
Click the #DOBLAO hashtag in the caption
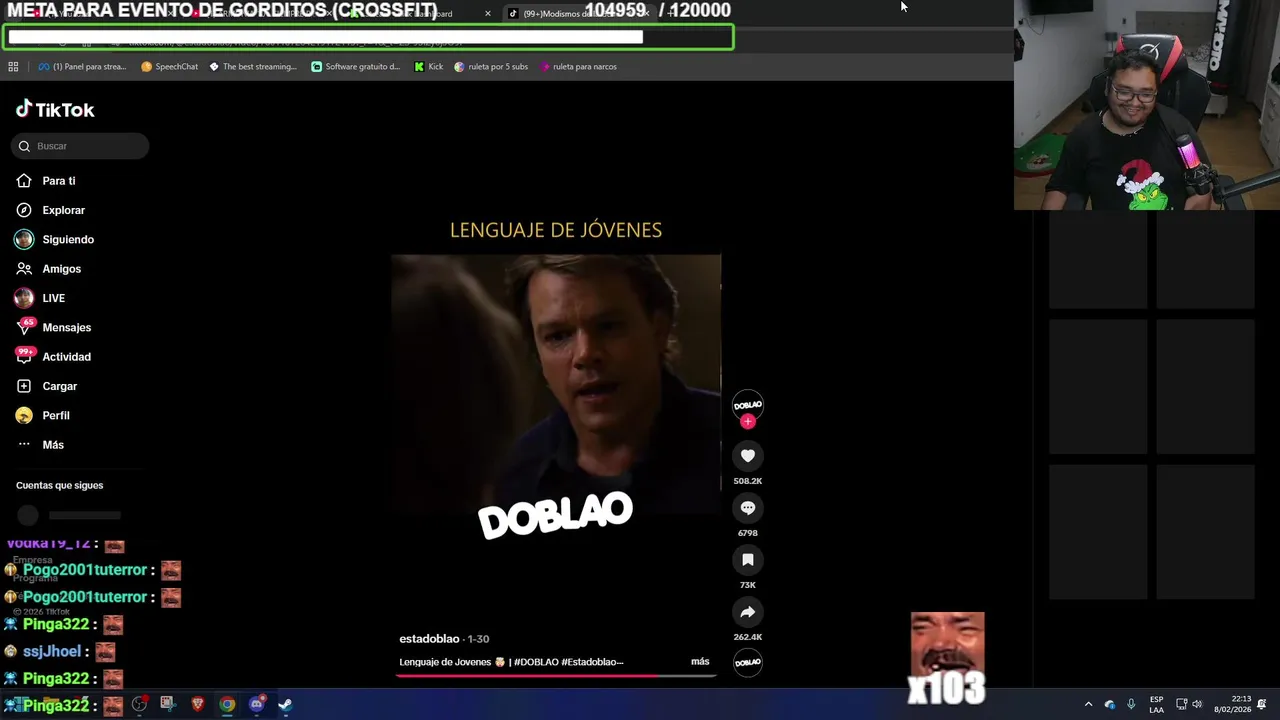click(x=535, y=662)
